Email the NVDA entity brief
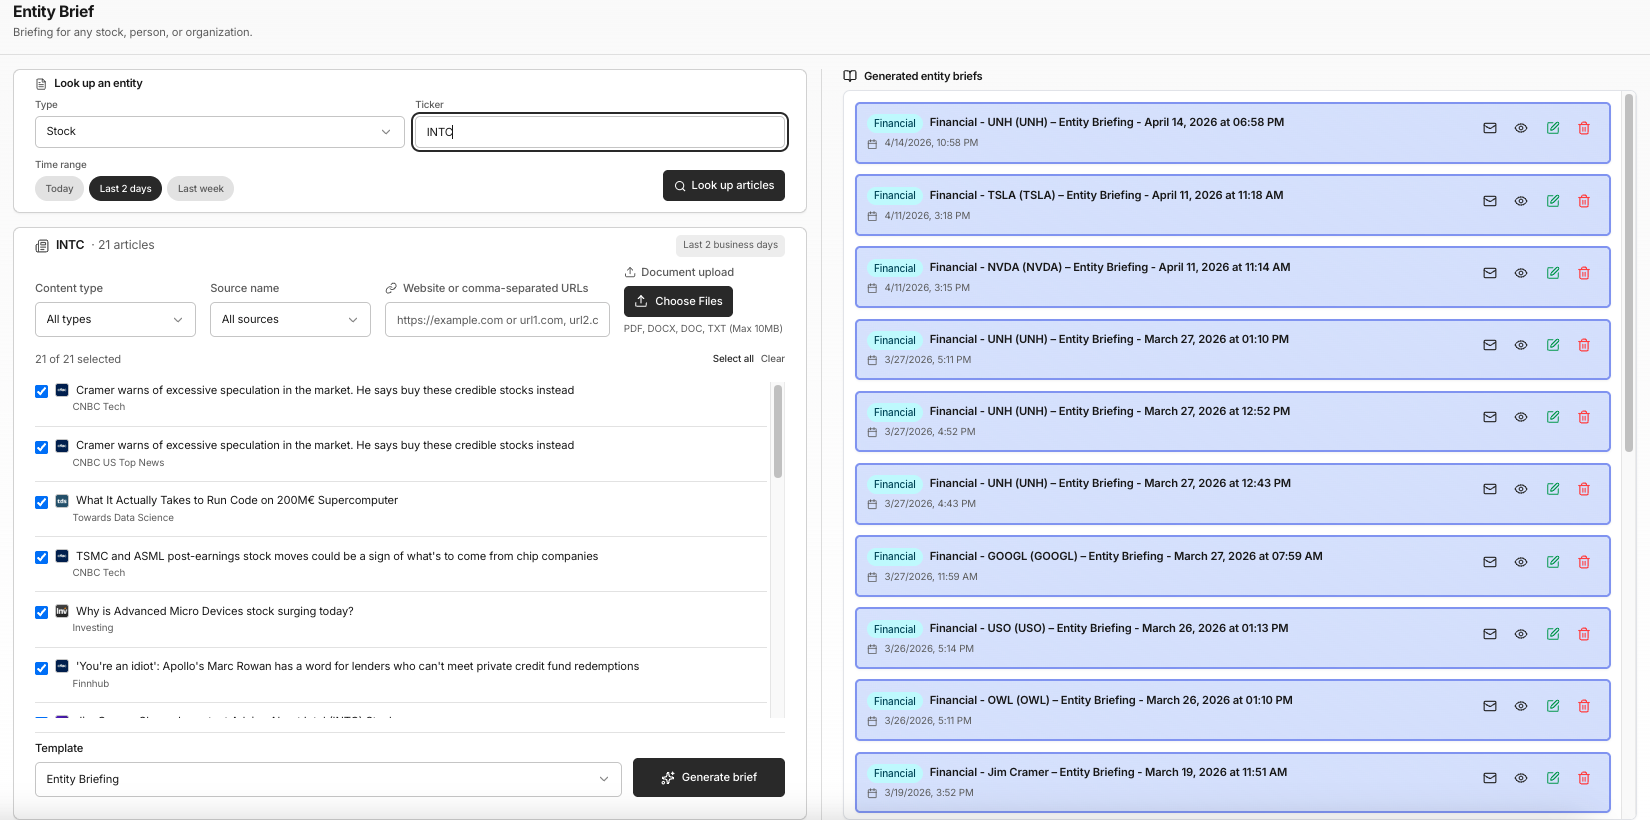The width and height of the screenshot is (1650, 820). point(1490,273)
